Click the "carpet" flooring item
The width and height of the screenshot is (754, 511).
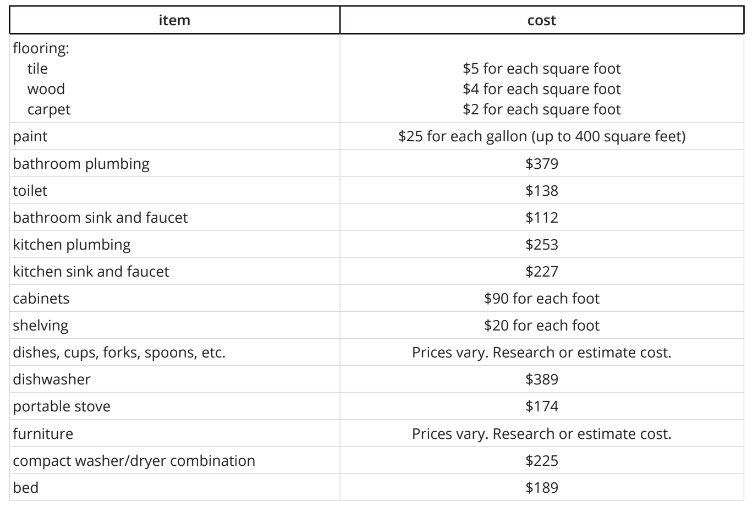[x=49, y=109]
